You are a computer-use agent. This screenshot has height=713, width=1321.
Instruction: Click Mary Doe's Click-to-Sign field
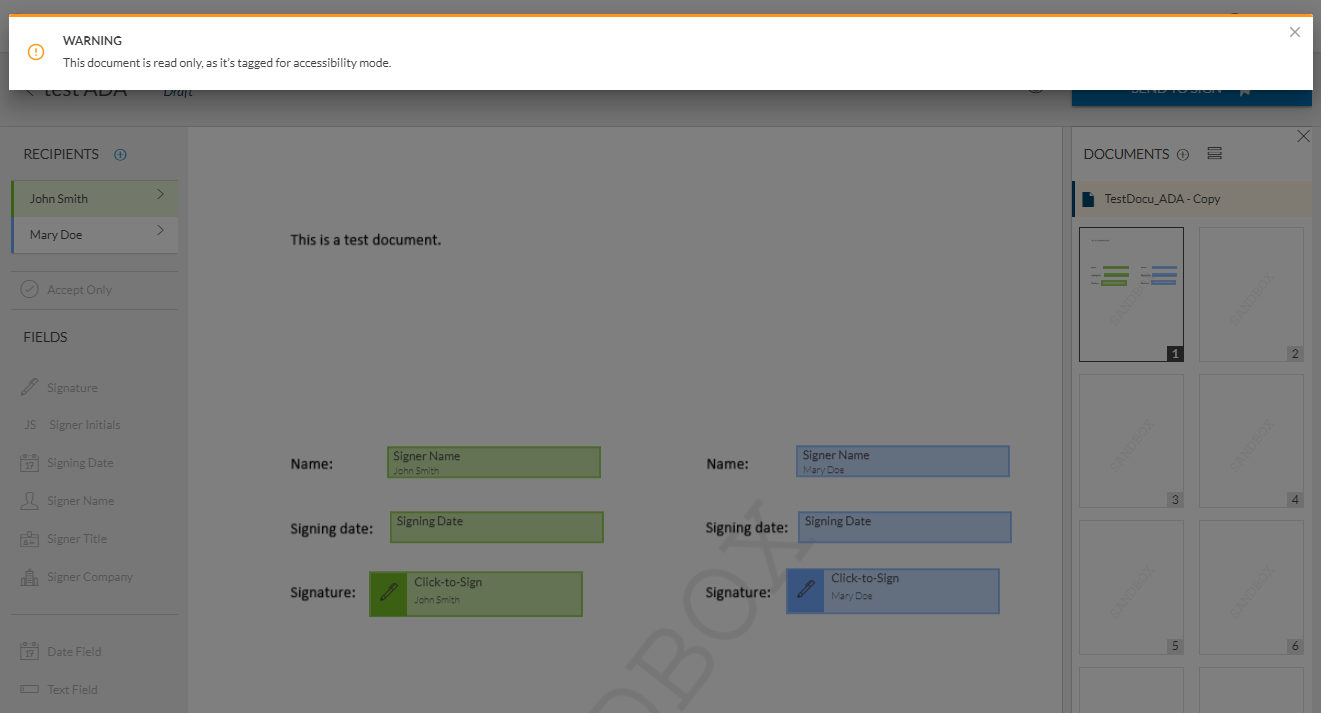[x=893, y=591]
